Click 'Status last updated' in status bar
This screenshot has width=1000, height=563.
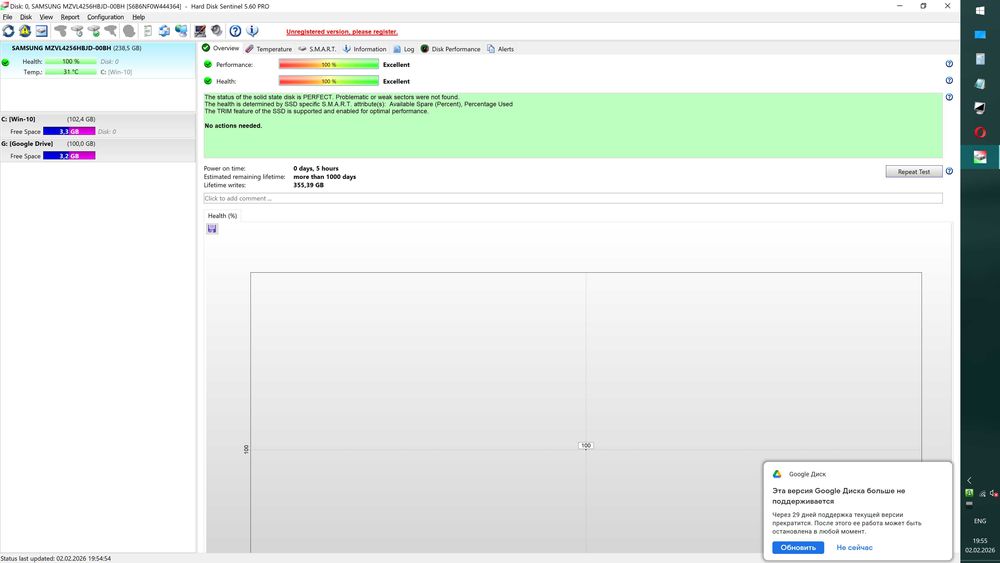(x=55, y=558)
